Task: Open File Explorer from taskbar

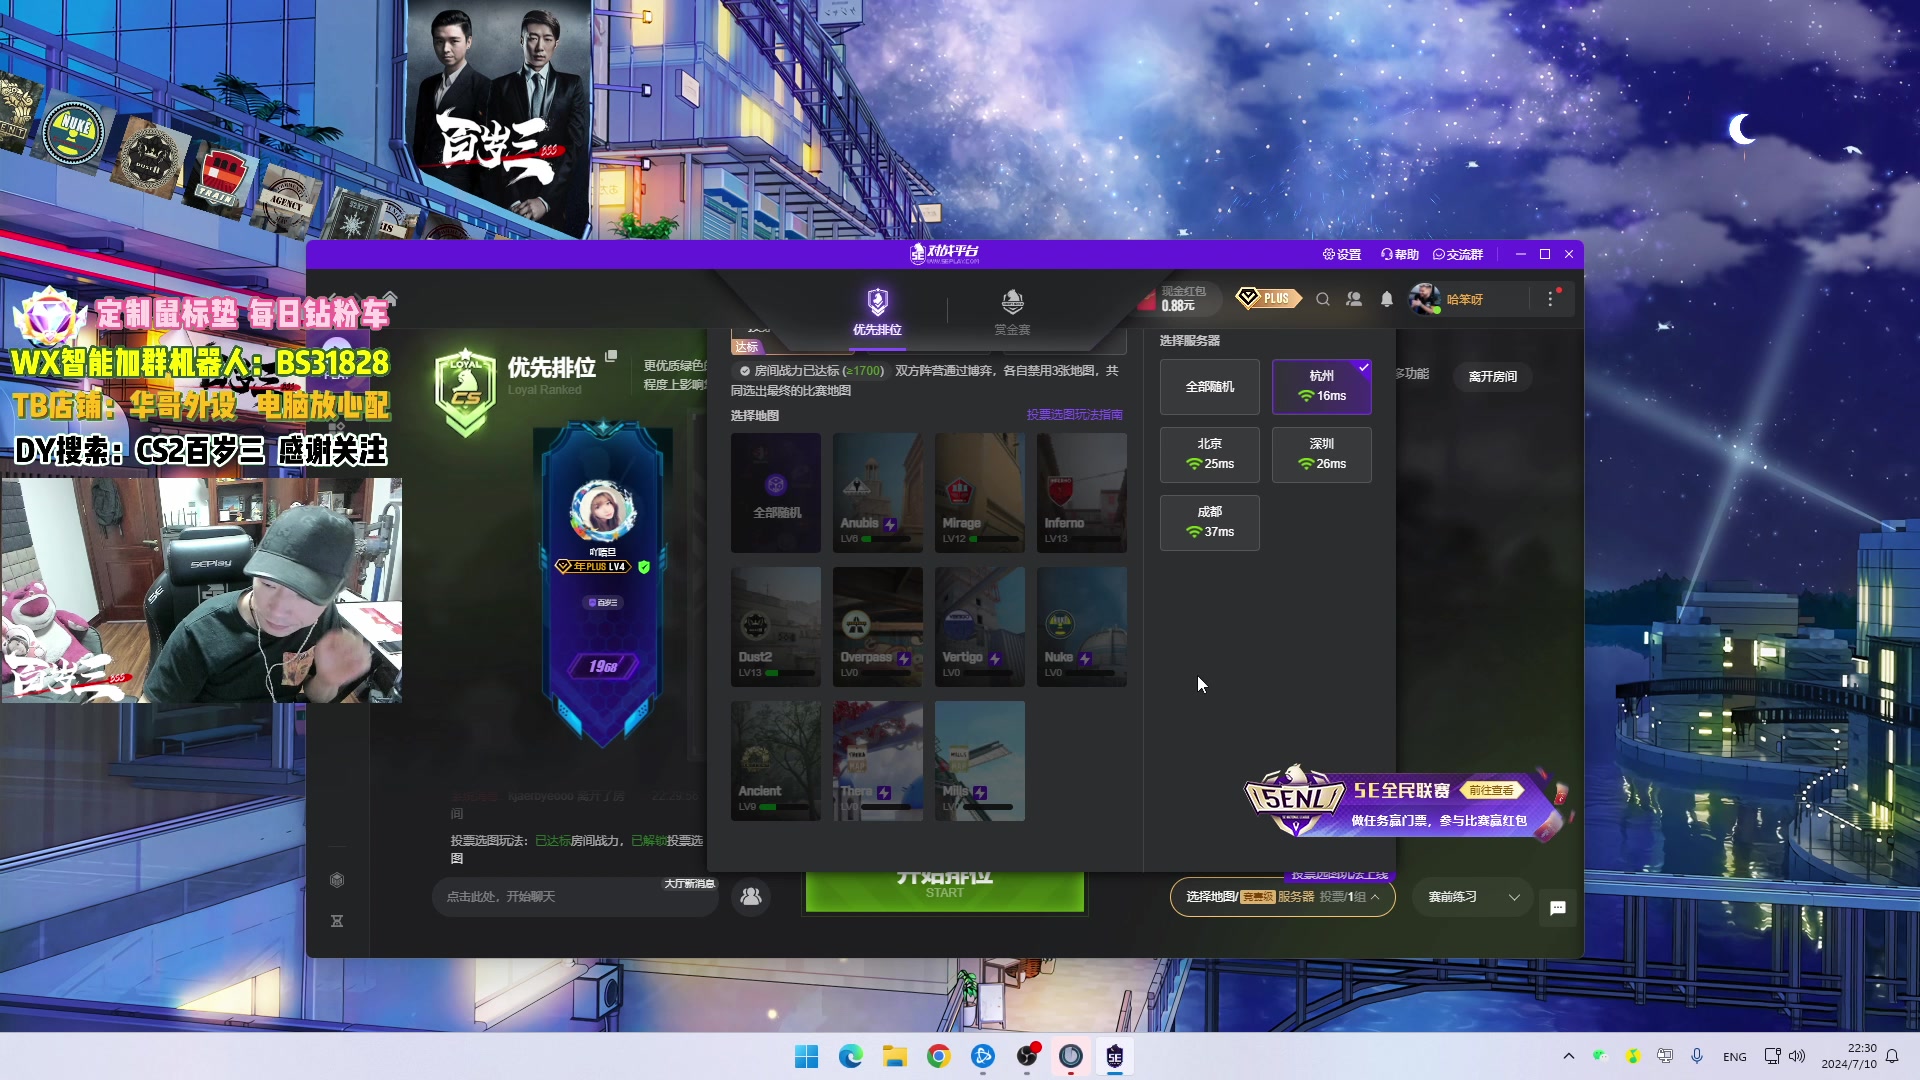Action: click(894, 1056)
